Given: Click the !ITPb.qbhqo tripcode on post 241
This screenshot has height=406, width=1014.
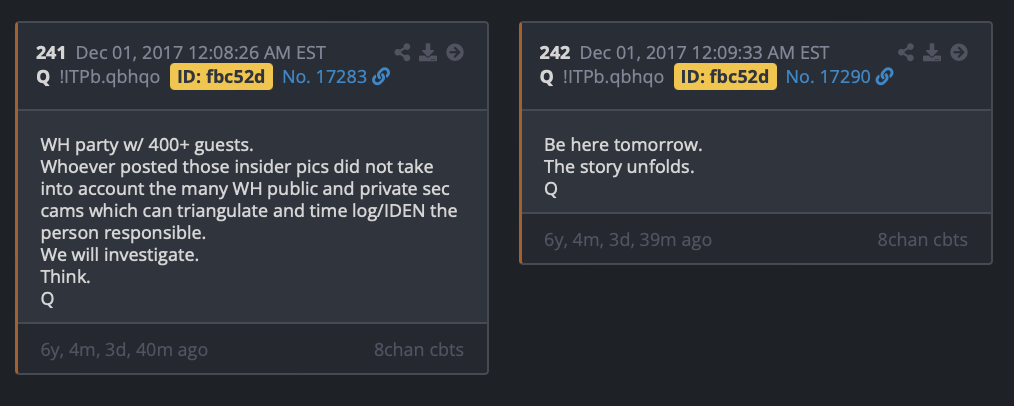Looking at the screenshot, I should (x=110, y=77).
